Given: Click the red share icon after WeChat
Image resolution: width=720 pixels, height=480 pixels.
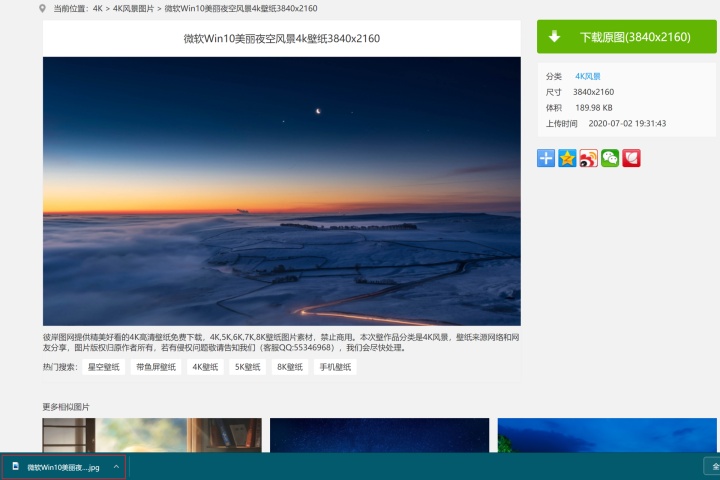Looking at the screenshot, I should click(x=631, y=158).
